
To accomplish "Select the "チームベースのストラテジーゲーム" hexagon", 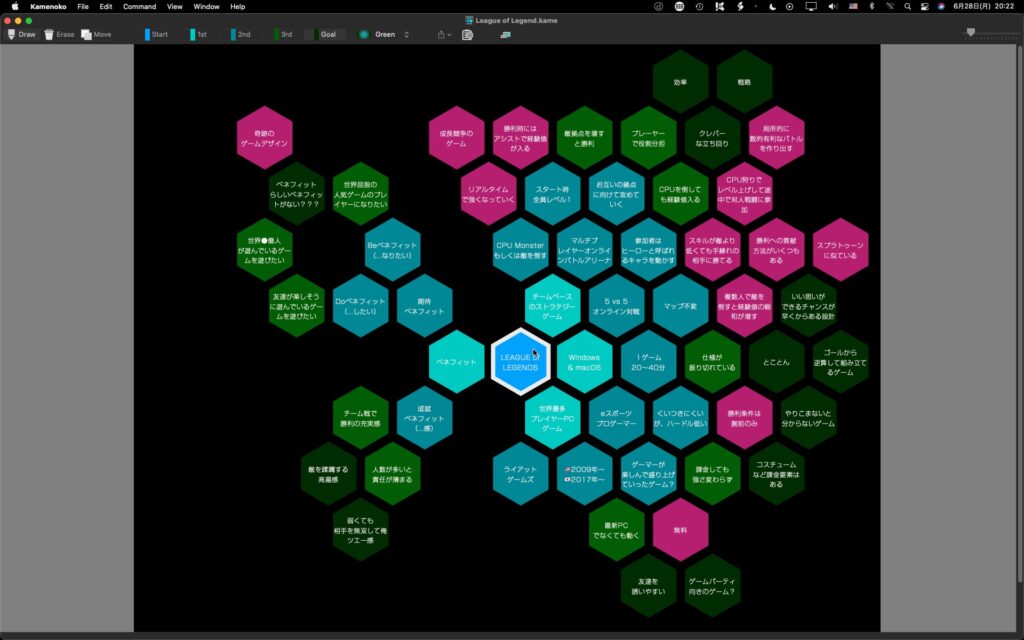I will pos(552,306).
